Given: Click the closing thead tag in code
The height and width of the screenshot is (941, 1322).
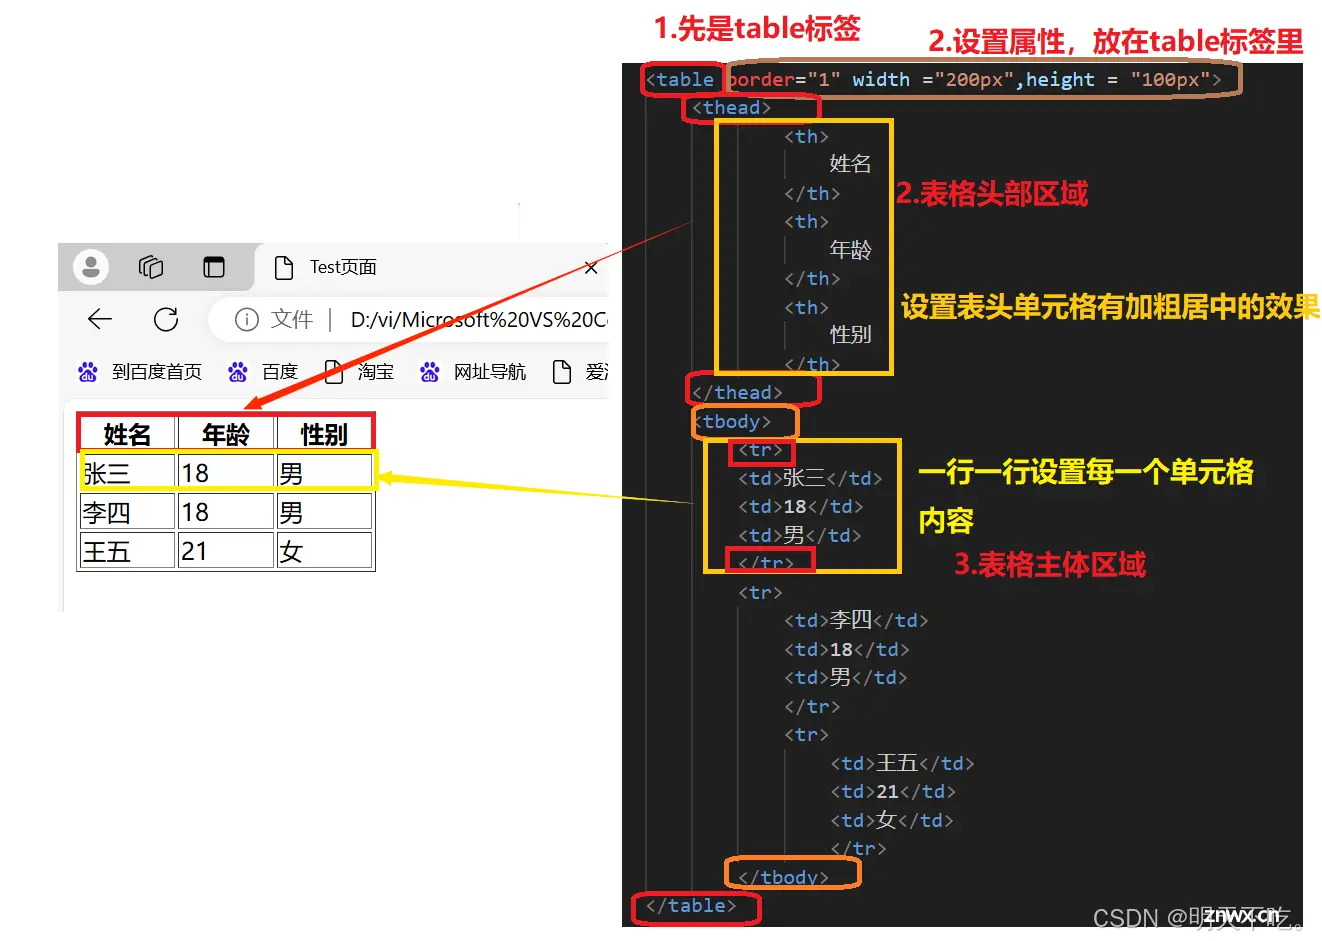Looking at the screenshot, I should click(x=737, y=392).
